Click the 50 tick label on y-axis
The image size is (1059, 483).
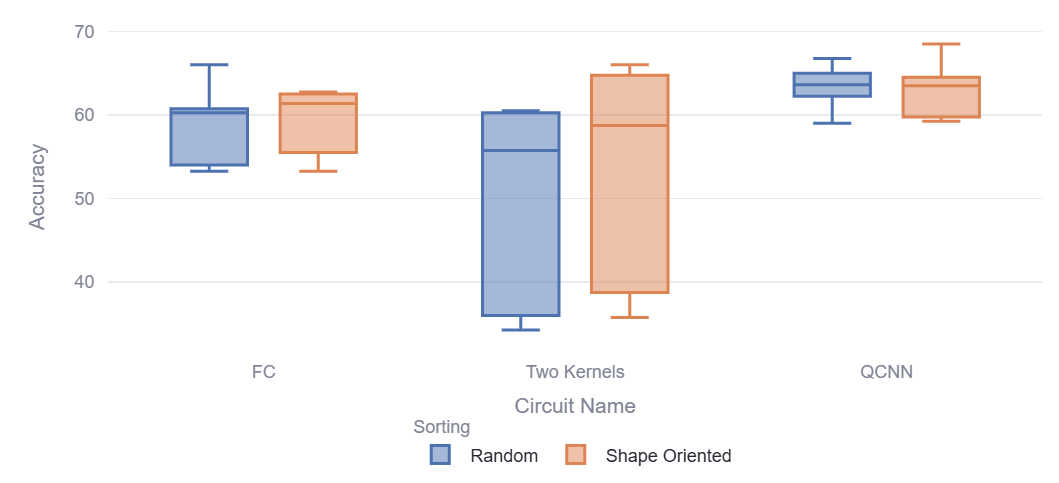[x=83, y=198]
